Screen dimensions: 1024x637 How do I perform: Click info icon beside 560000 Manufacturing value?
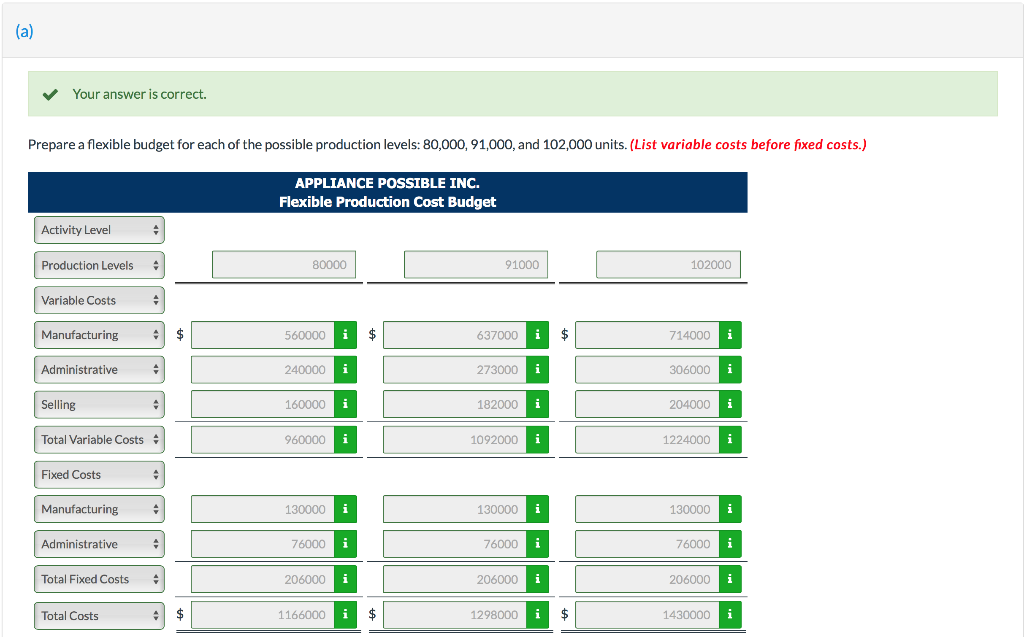tap(345, 335)
